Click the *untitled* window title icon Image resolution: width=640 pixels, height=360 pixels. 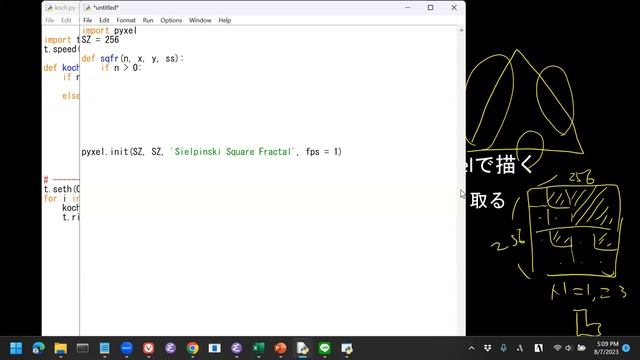pos(87,8)
